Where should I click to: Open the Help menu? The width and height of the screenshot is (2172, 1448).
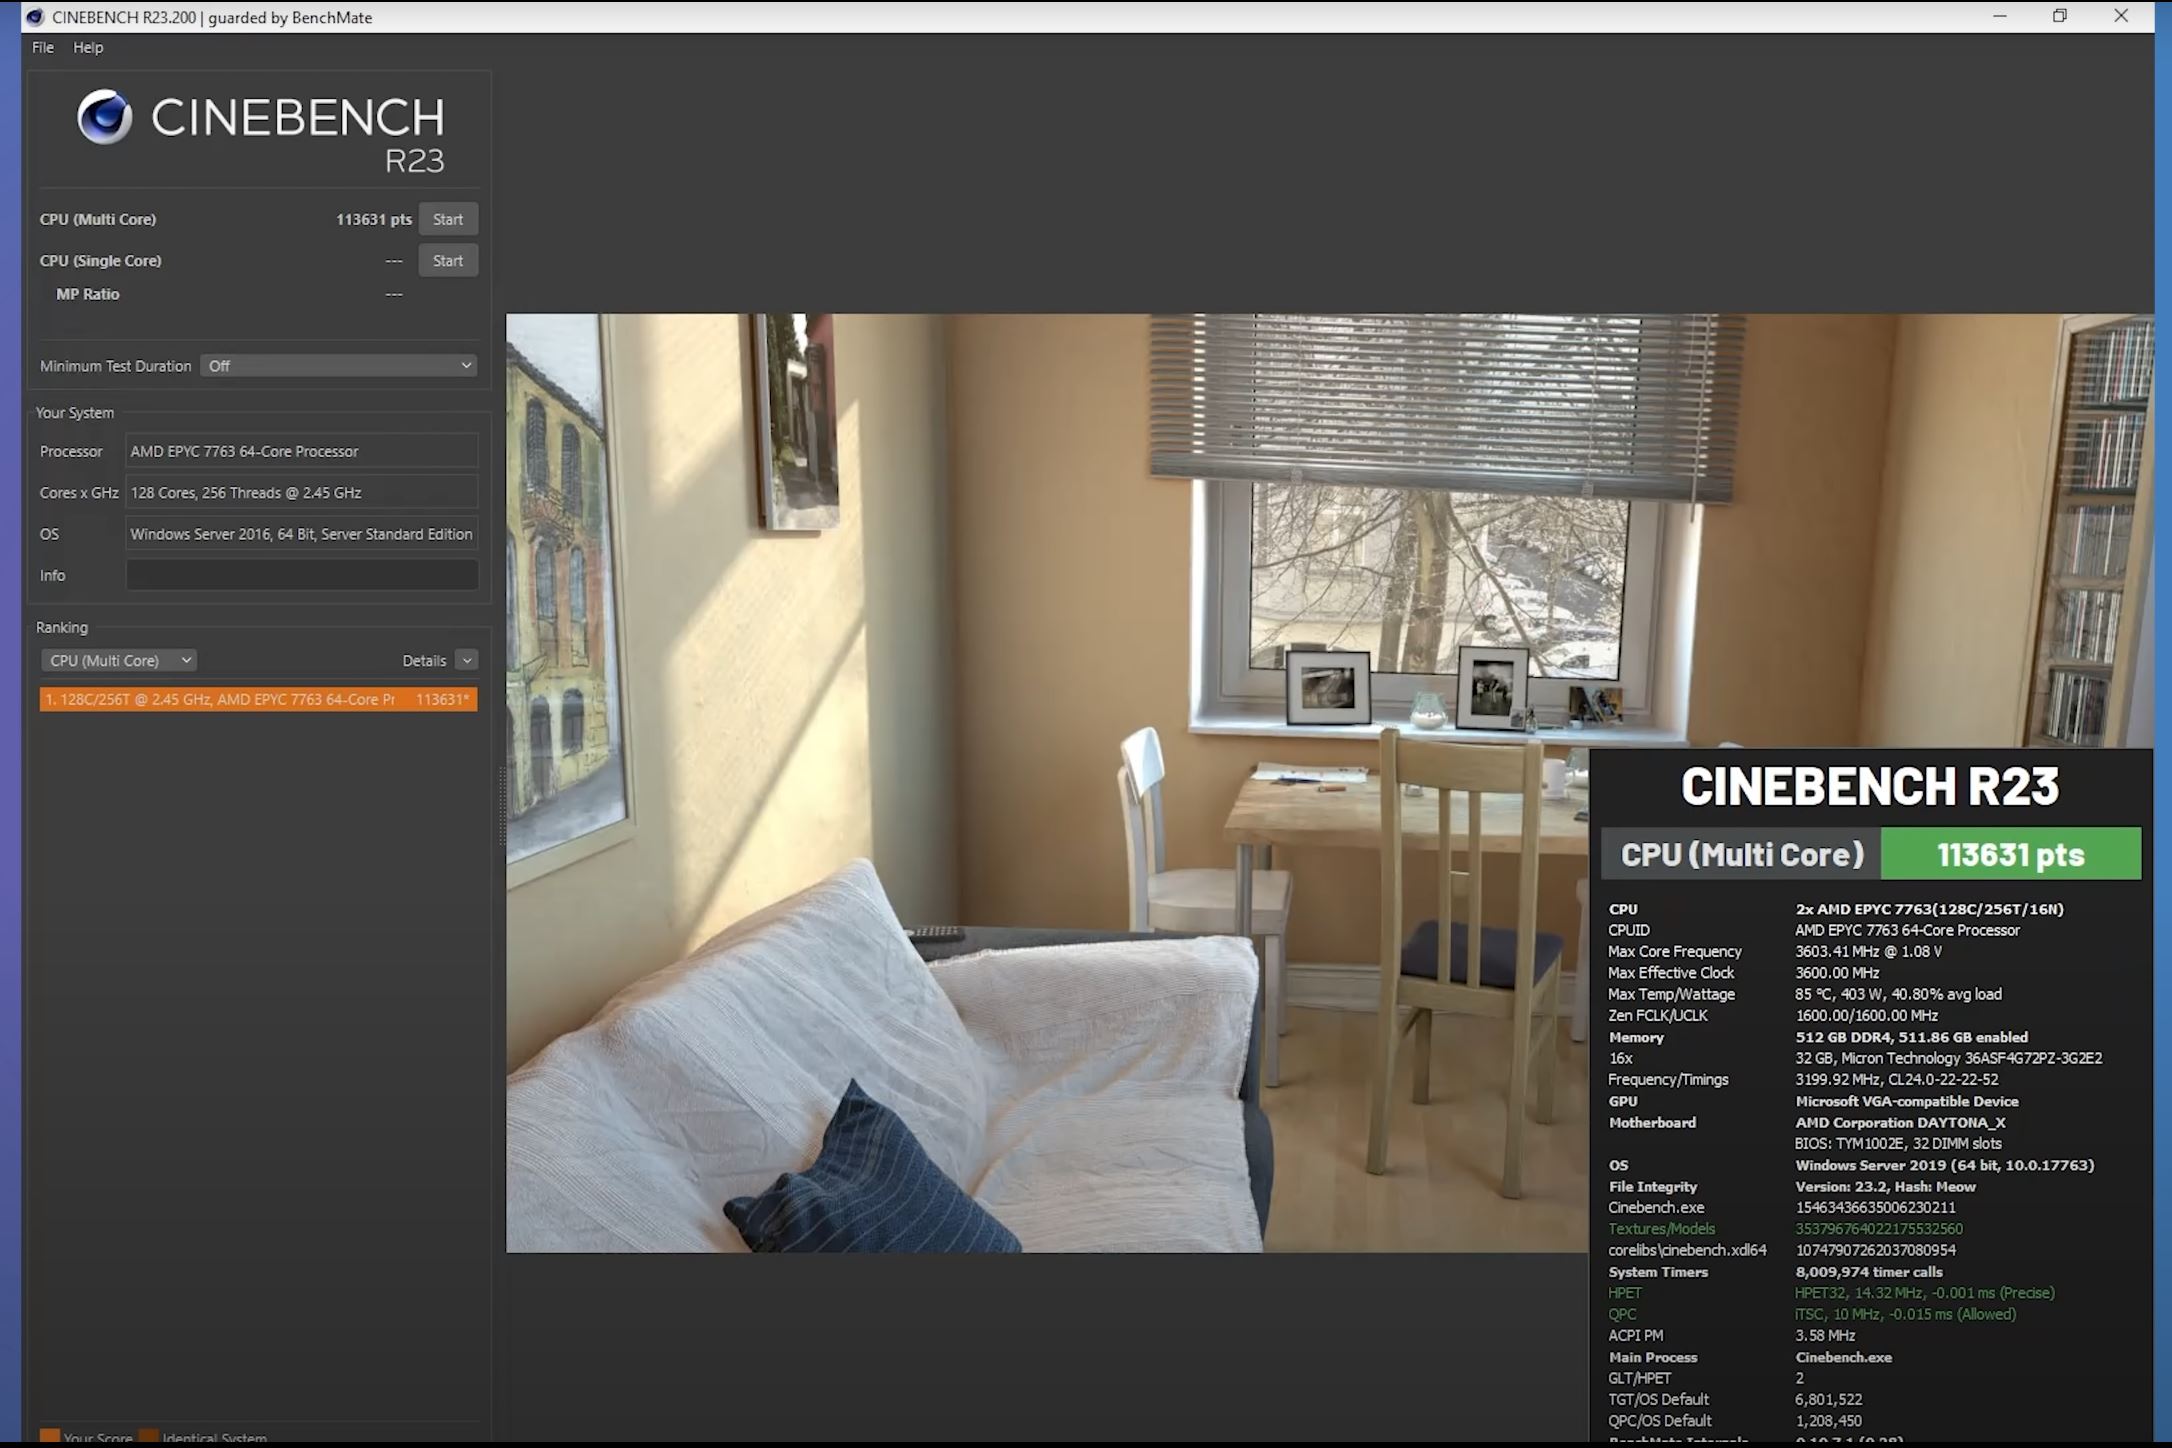(x=88, y=47)
